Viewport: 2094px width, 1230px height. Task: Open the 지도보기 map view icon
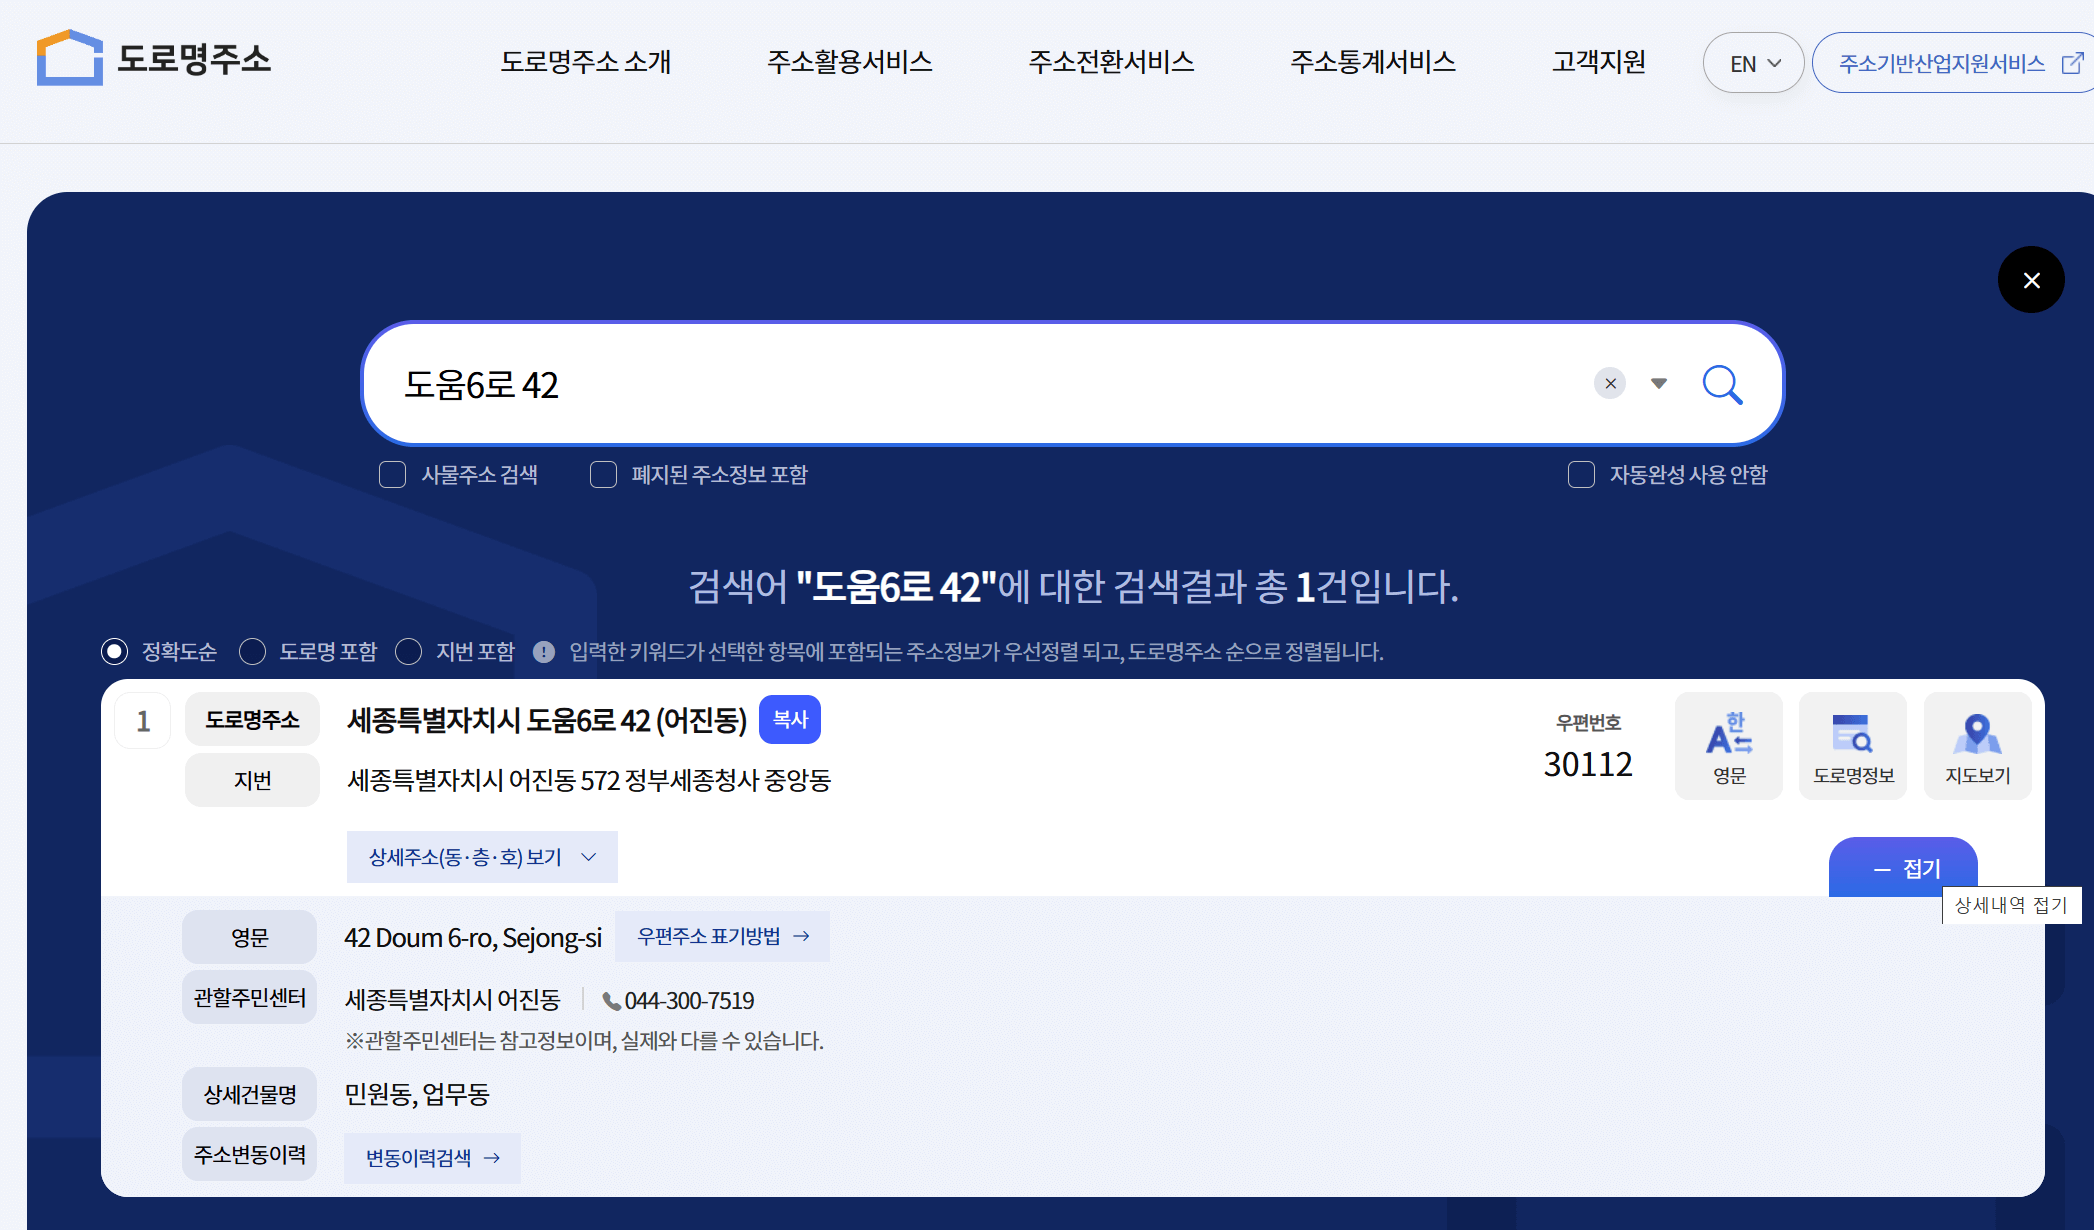pos(1977,745)
